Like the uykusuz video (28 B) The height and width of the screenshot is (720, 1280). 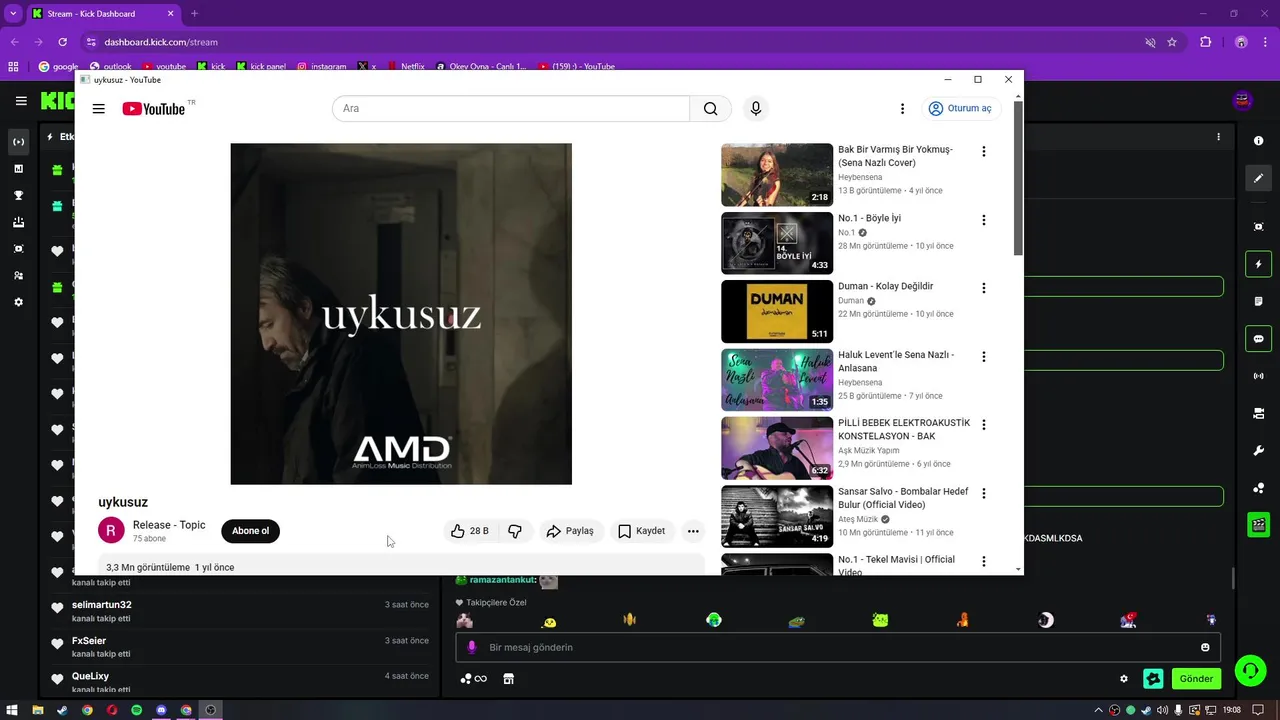coord(470,531)
